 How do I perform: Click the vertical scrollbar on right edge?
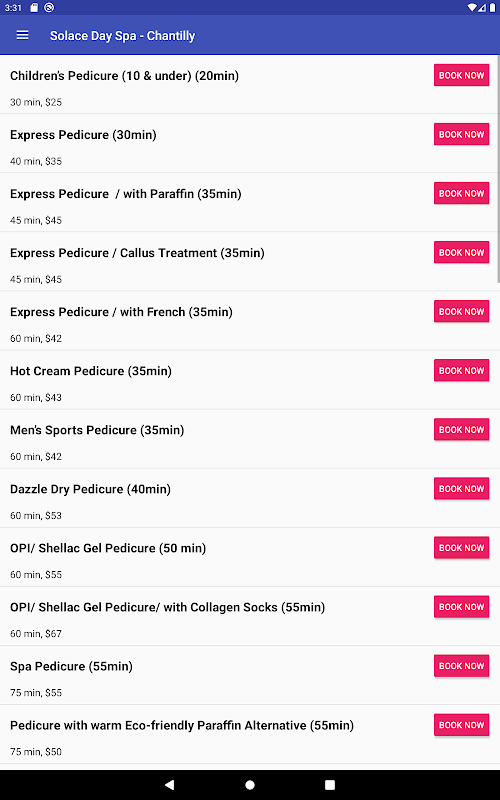coord(498,168)
